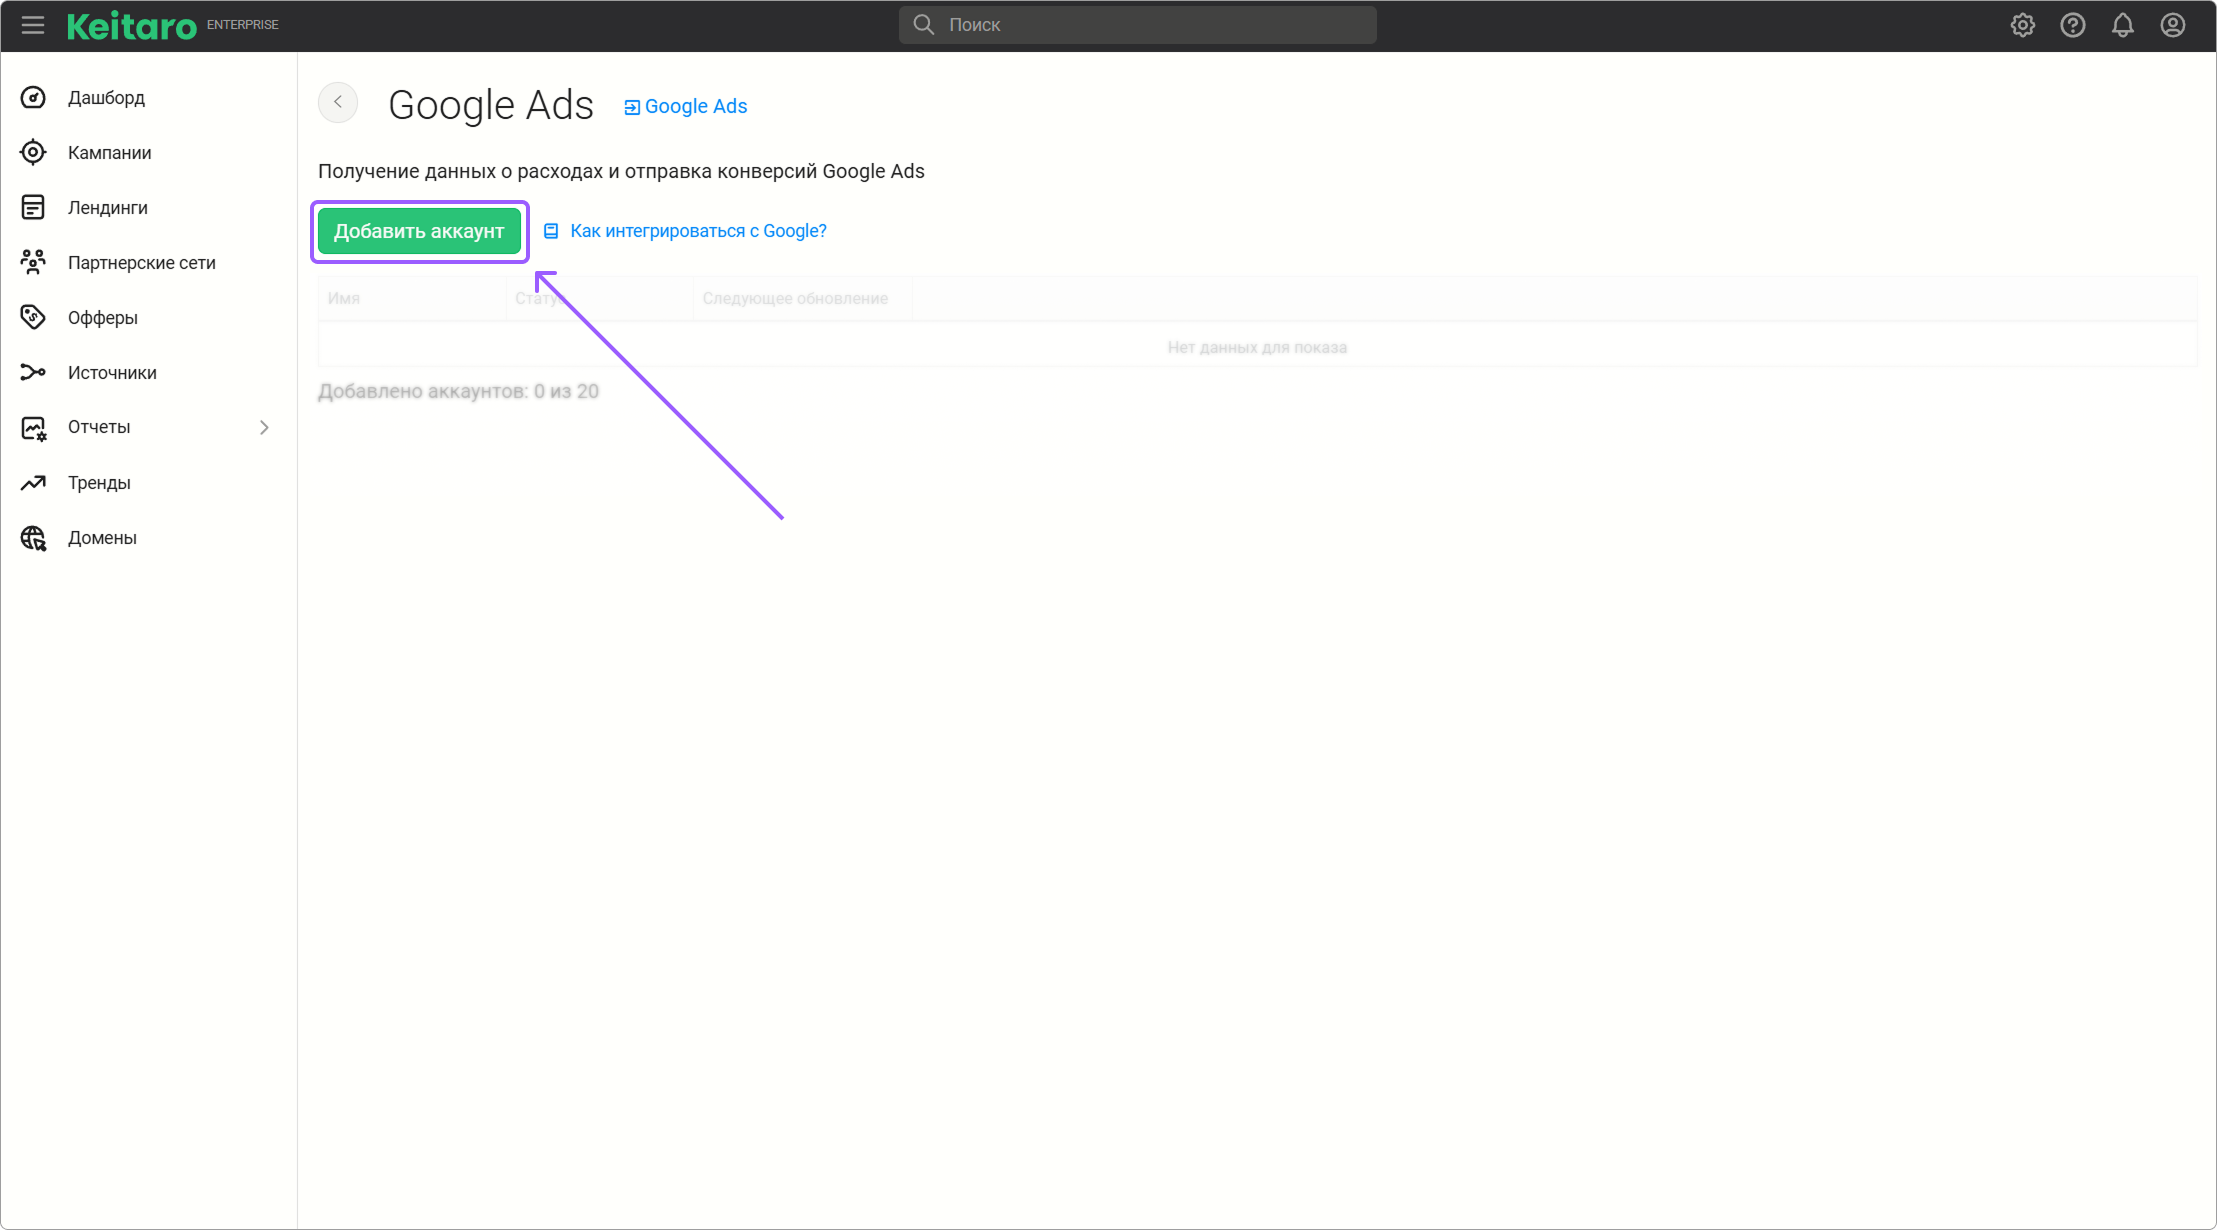This screenshot has height=1230, width=2217.
Task: Click the ENTERPRISE label
Action: tap(243, 25)
